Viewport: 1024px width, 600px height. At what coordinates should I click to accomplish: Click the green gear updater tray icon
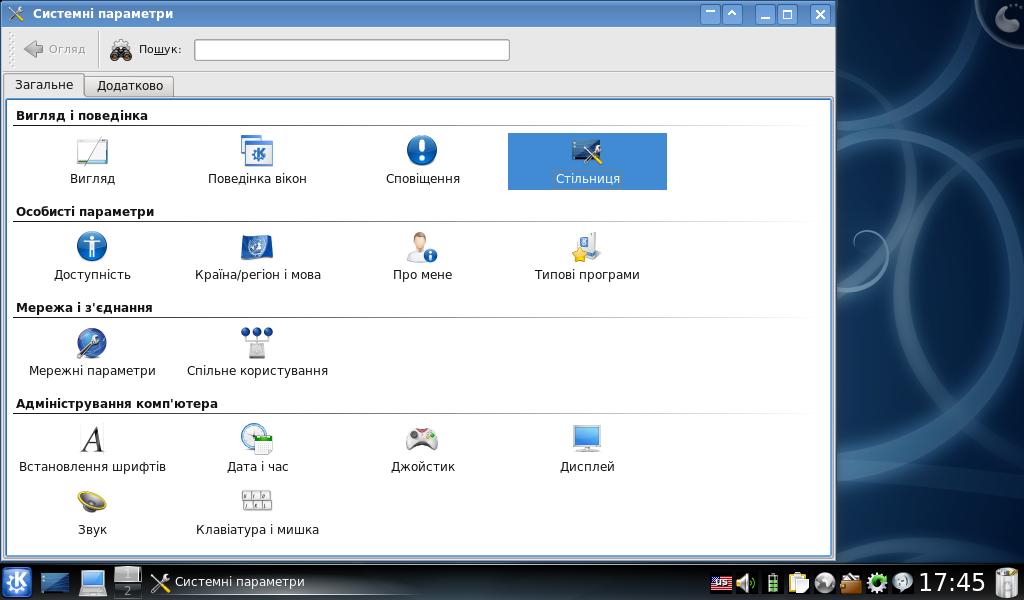[x=876, y=582]
